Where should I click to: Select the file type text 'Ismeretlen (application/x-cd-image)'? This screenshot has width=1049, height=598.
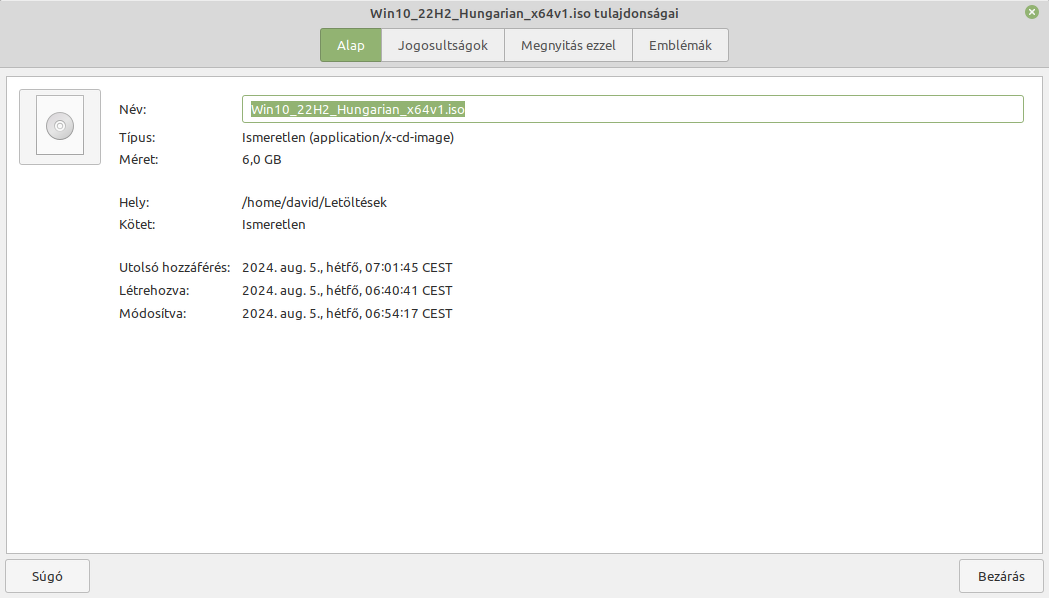point(348,138)
